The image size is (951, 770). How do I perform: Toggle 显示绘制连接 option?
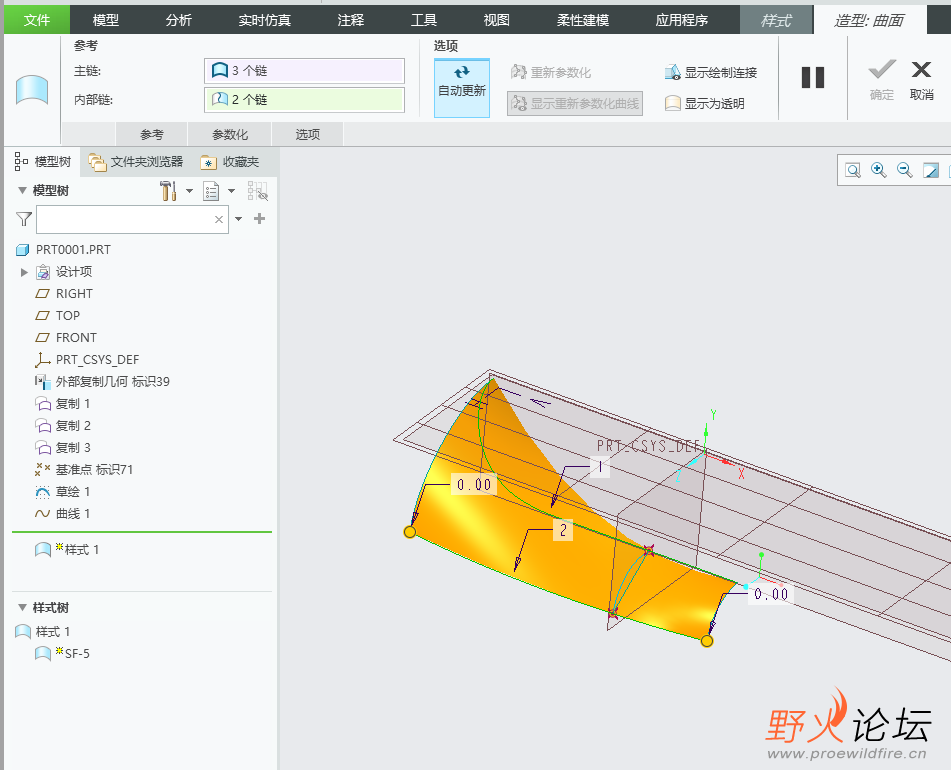711,73
